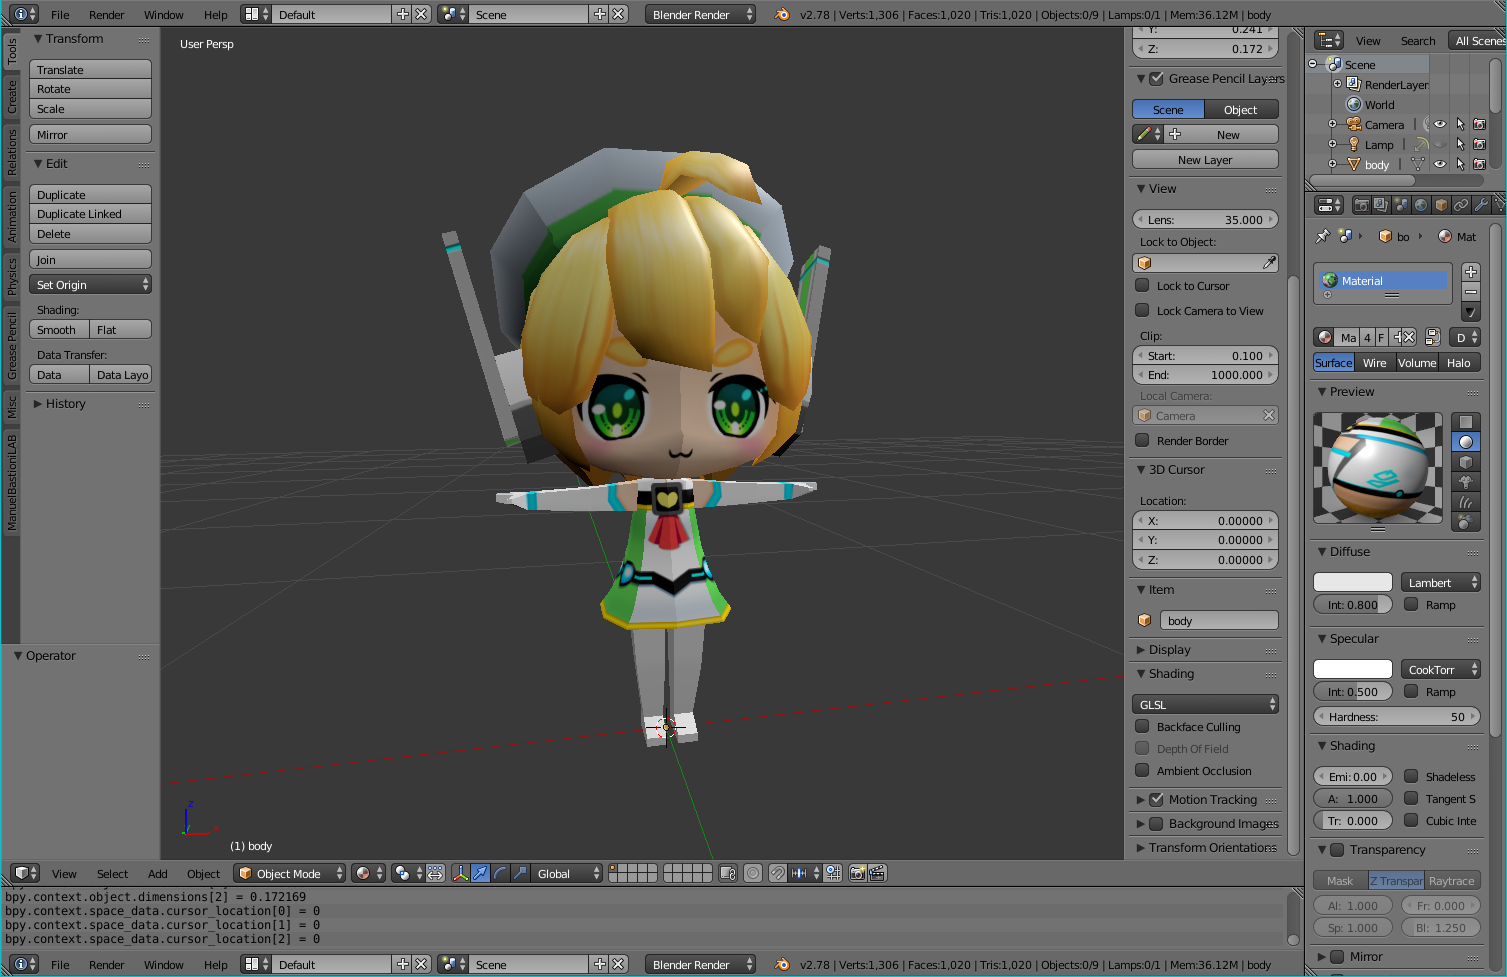Click Smooth shading button
This screenshot has width=1507, height=977.
point(59,330)
